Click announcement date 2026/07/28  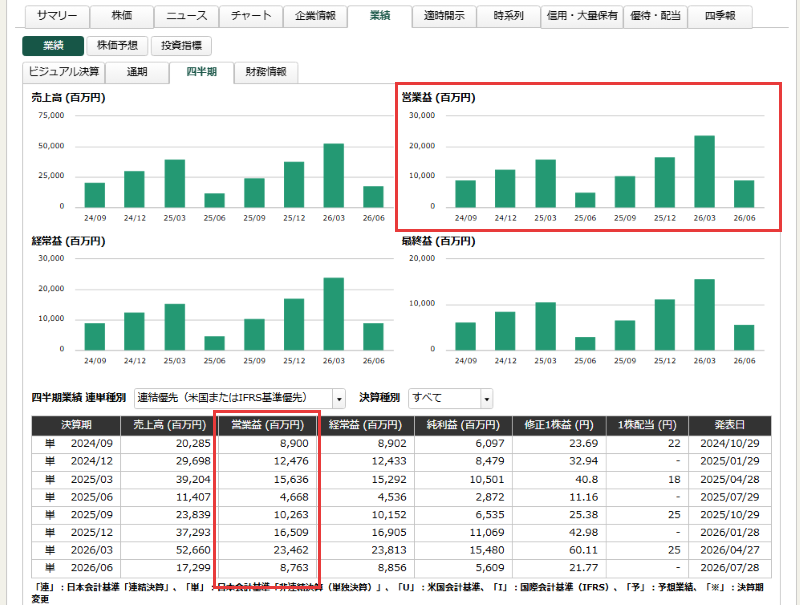click(730, 568)
